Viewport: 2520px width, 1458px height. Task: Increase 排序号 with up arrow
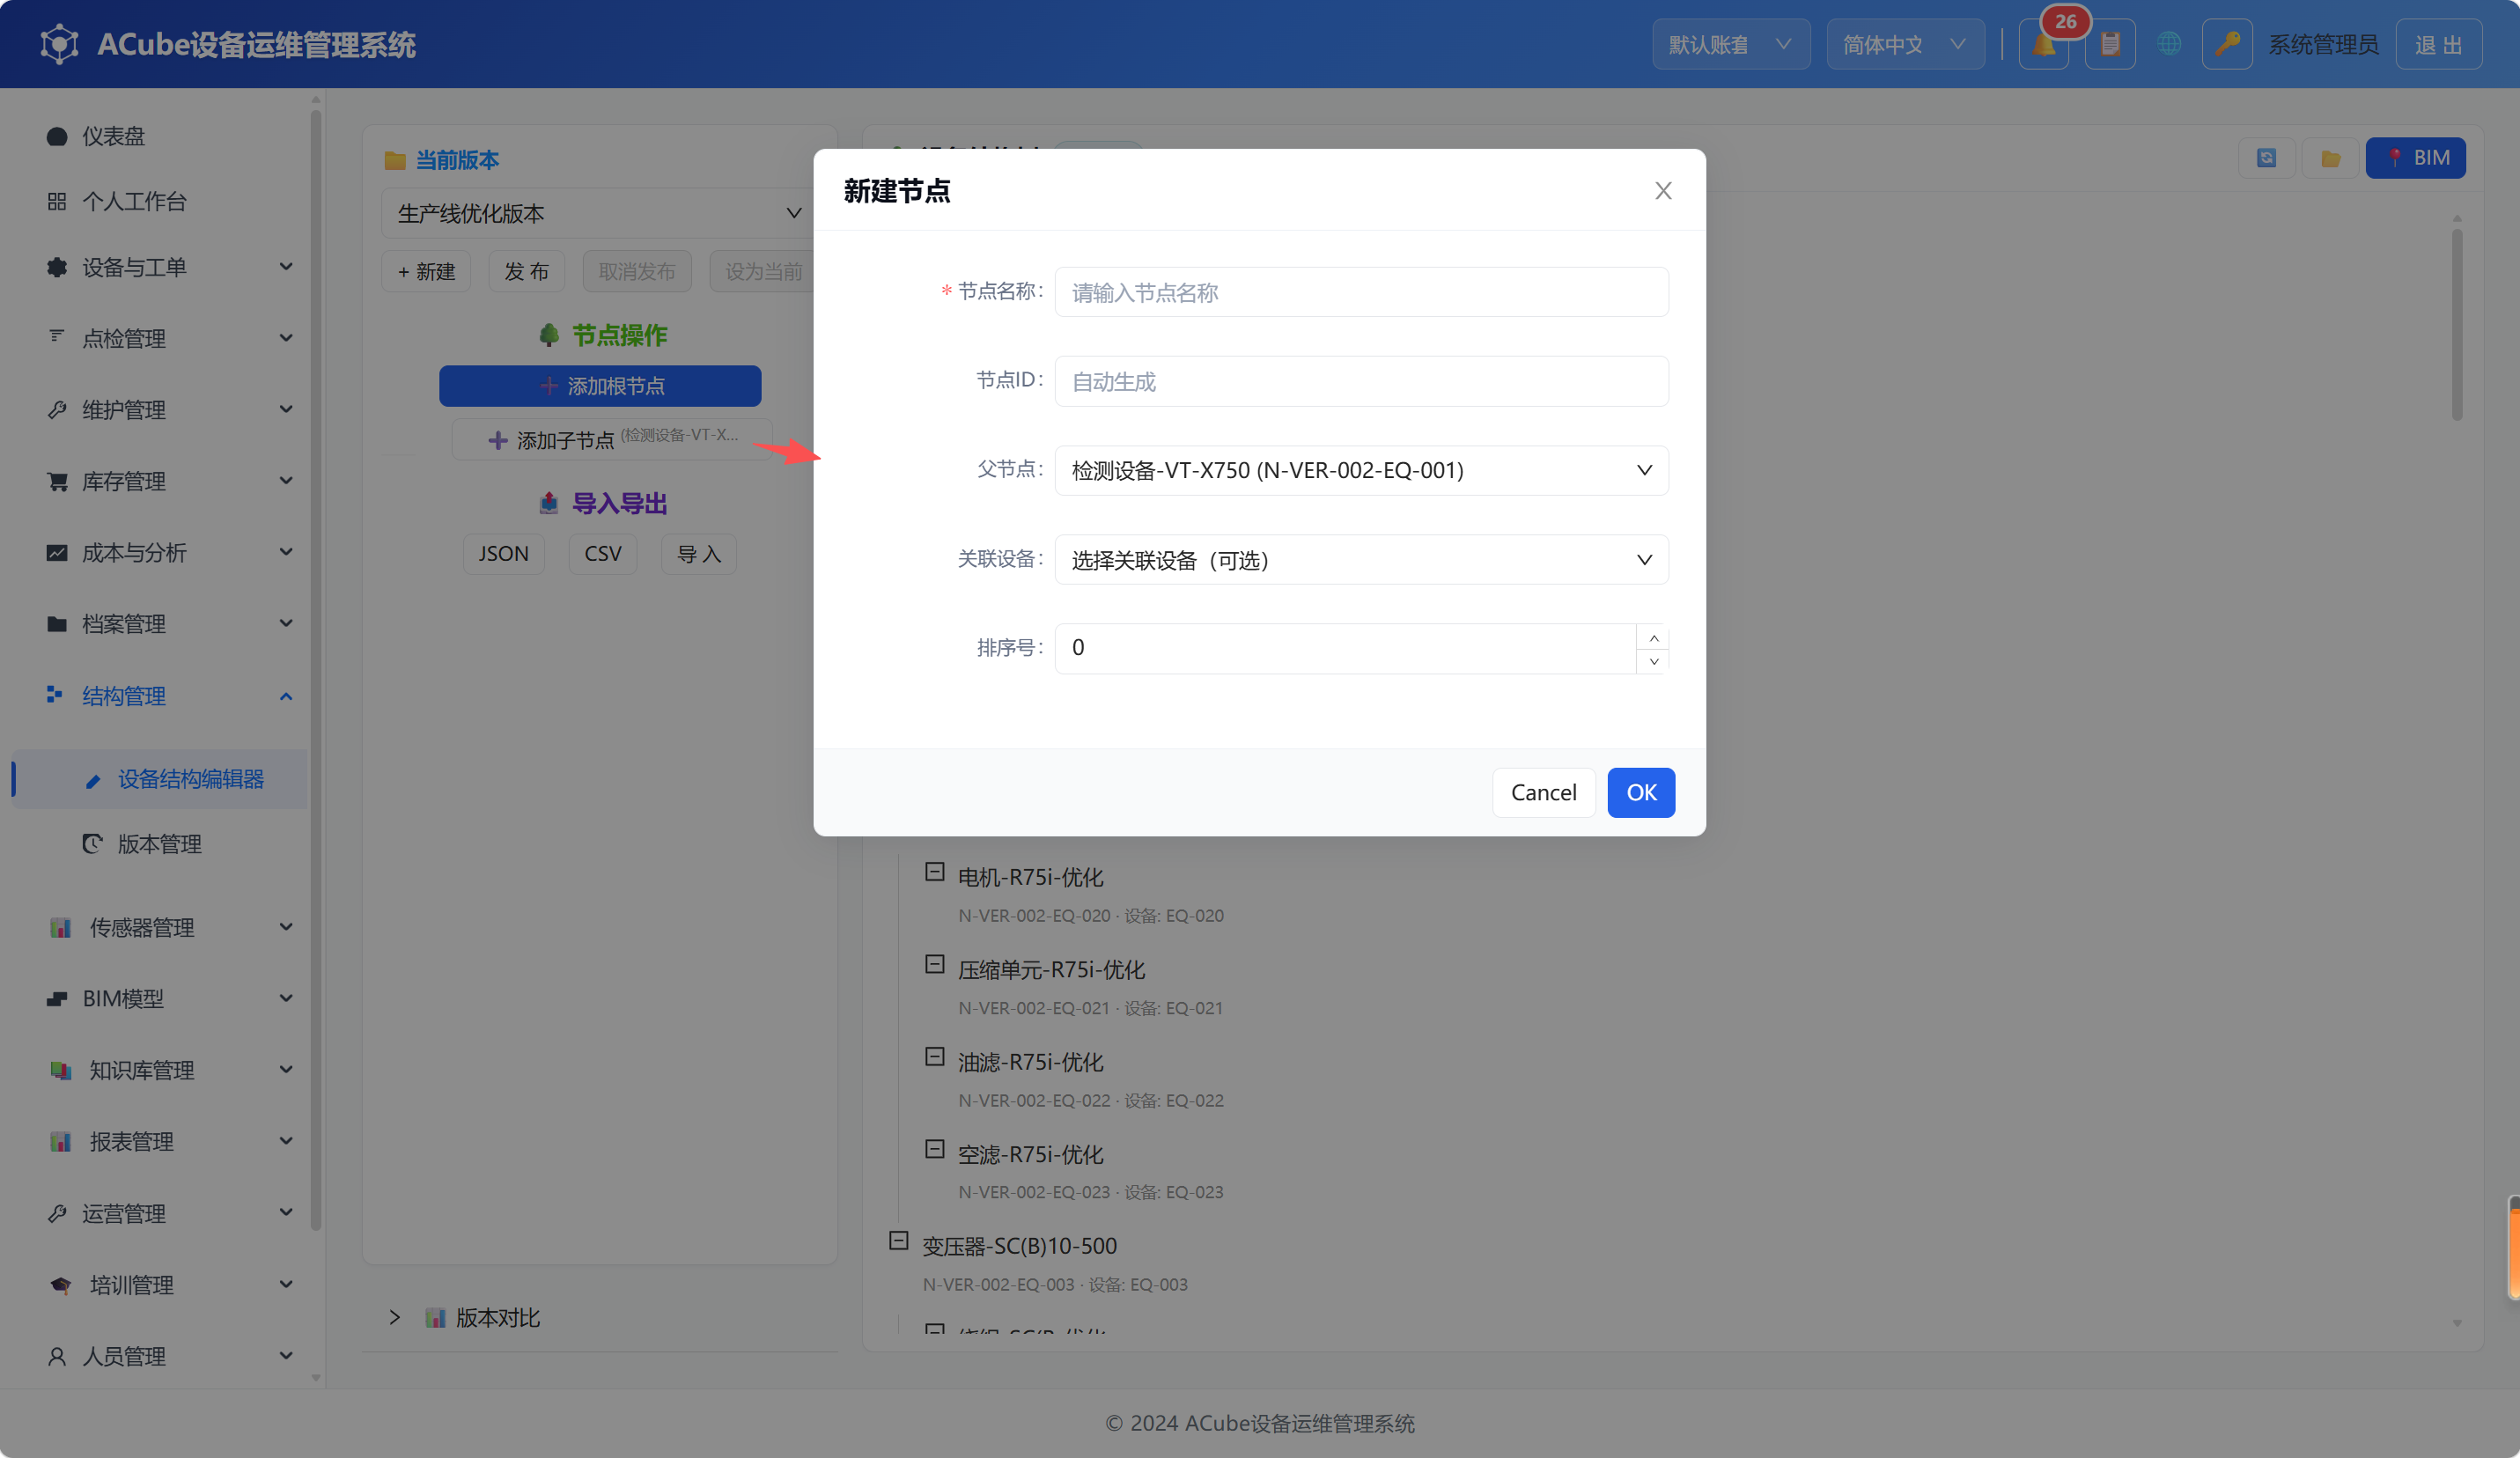(x=1653, y=637)
